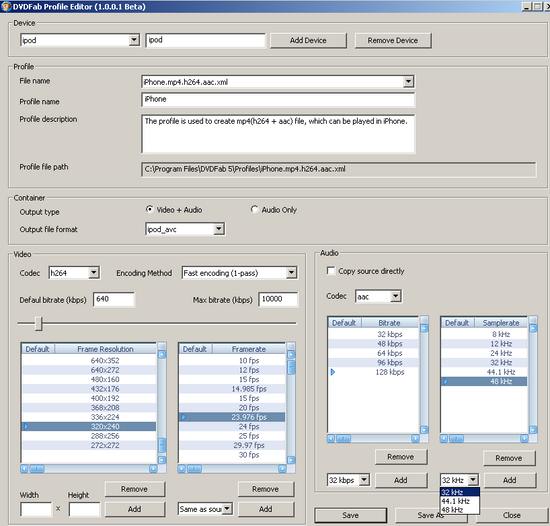
Task: Select 32 kbps in Bitrate list
Action: click(x=374, y=334)
